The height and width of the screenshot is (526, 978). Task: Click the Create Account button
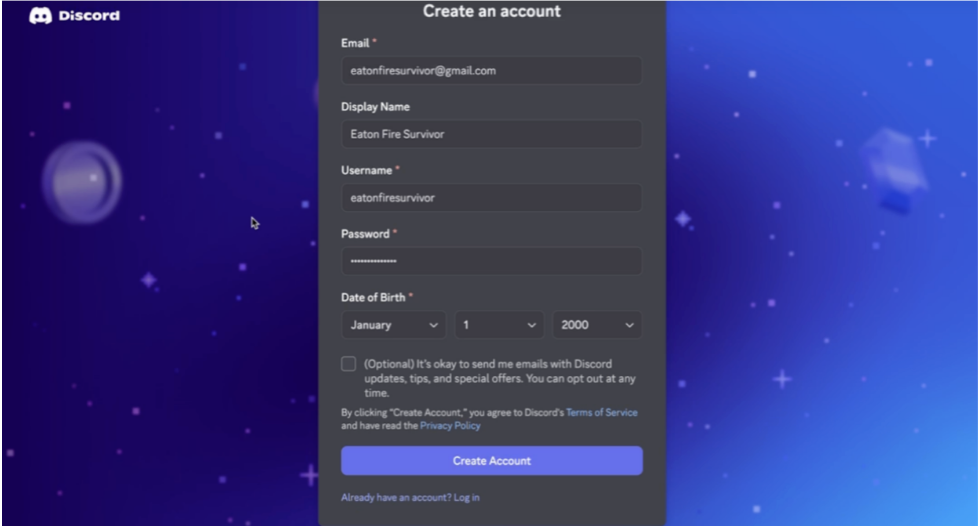point(491,460)
